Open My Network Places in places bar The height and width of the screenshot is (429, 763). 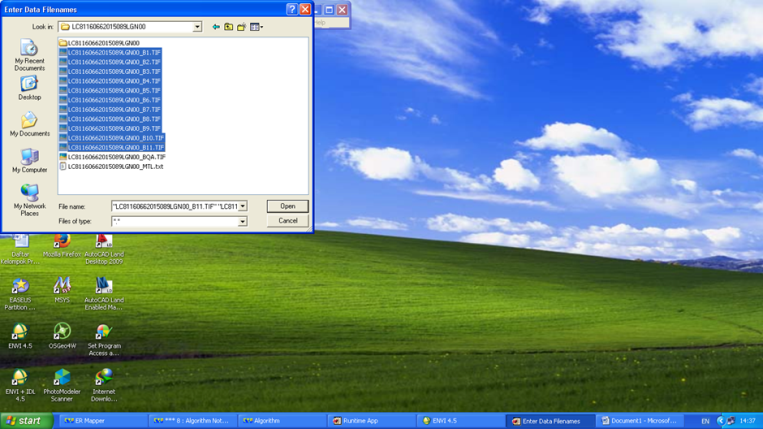coord(29,200)
